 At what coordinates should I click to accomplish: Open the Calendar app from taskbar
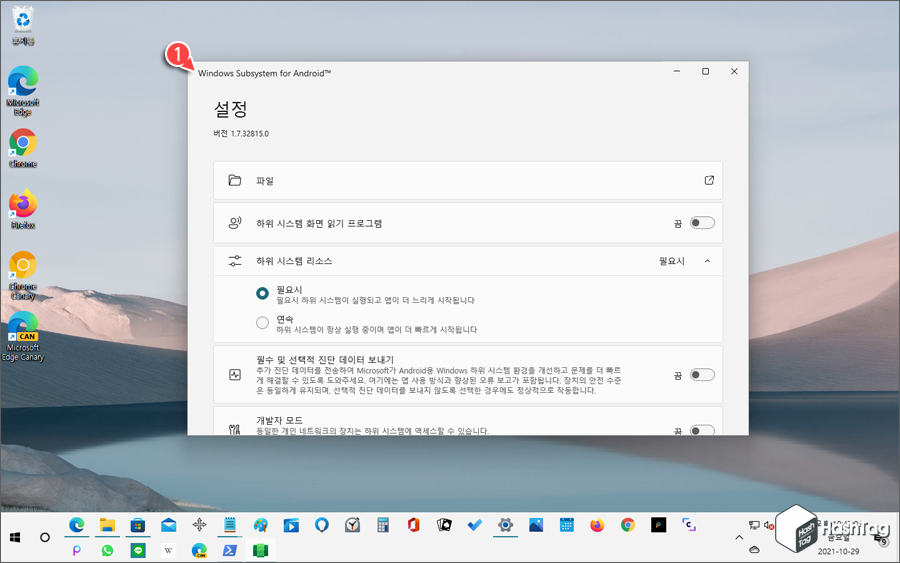[x=567, y=525]
